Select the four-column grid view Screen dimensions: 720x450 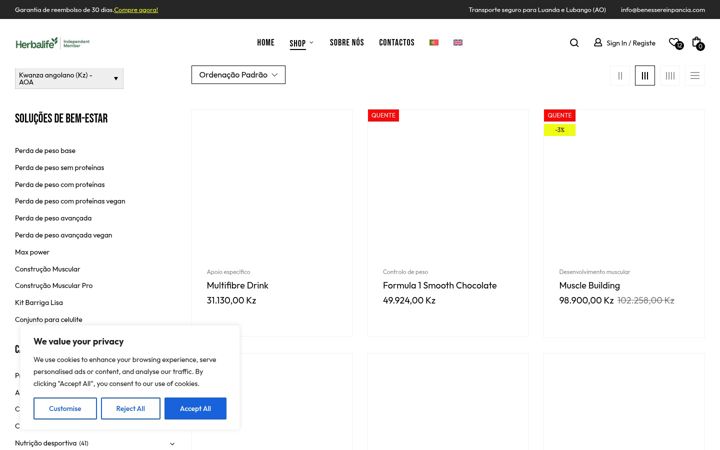670,76
